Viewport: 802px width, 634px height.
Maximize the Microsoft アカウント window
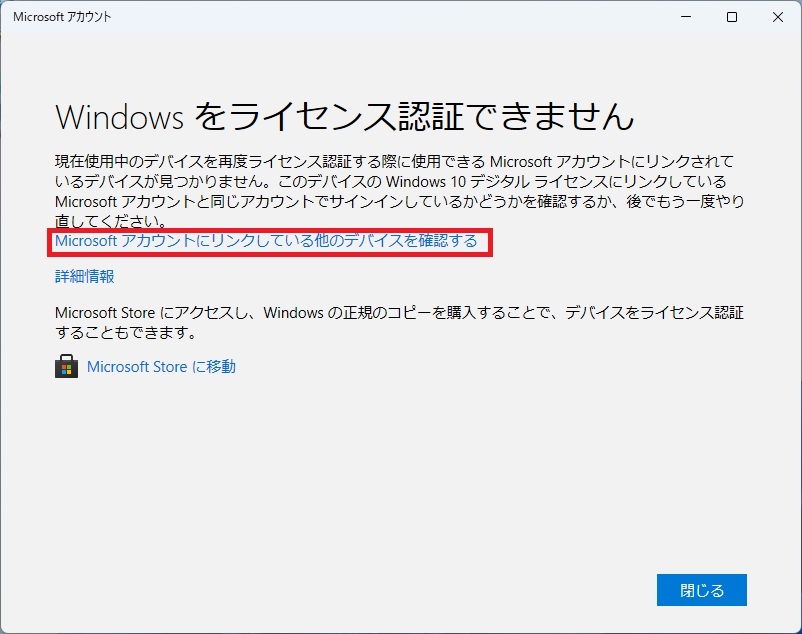click(732, 17)
